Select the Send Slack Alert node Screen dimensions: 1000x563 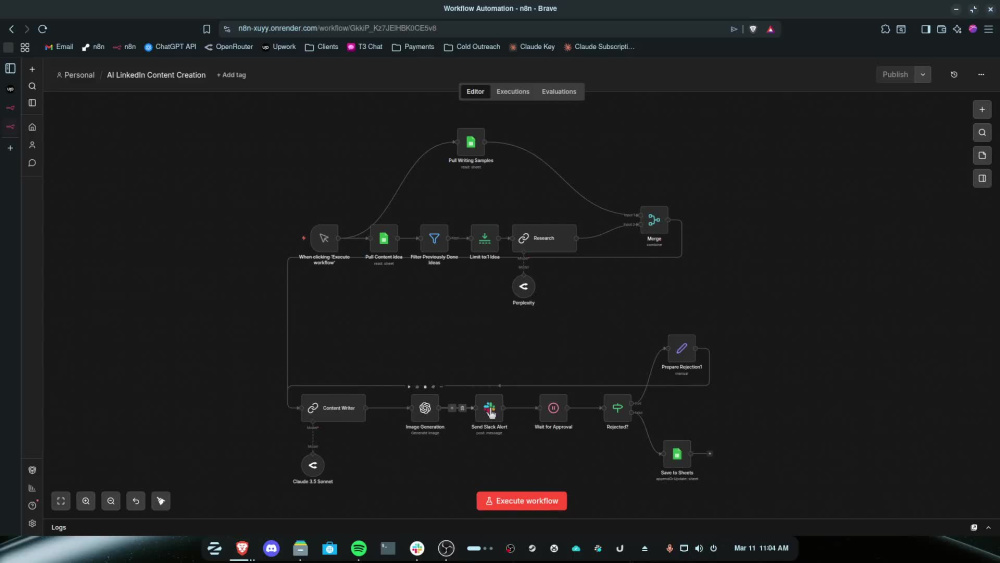click(489, 408)
